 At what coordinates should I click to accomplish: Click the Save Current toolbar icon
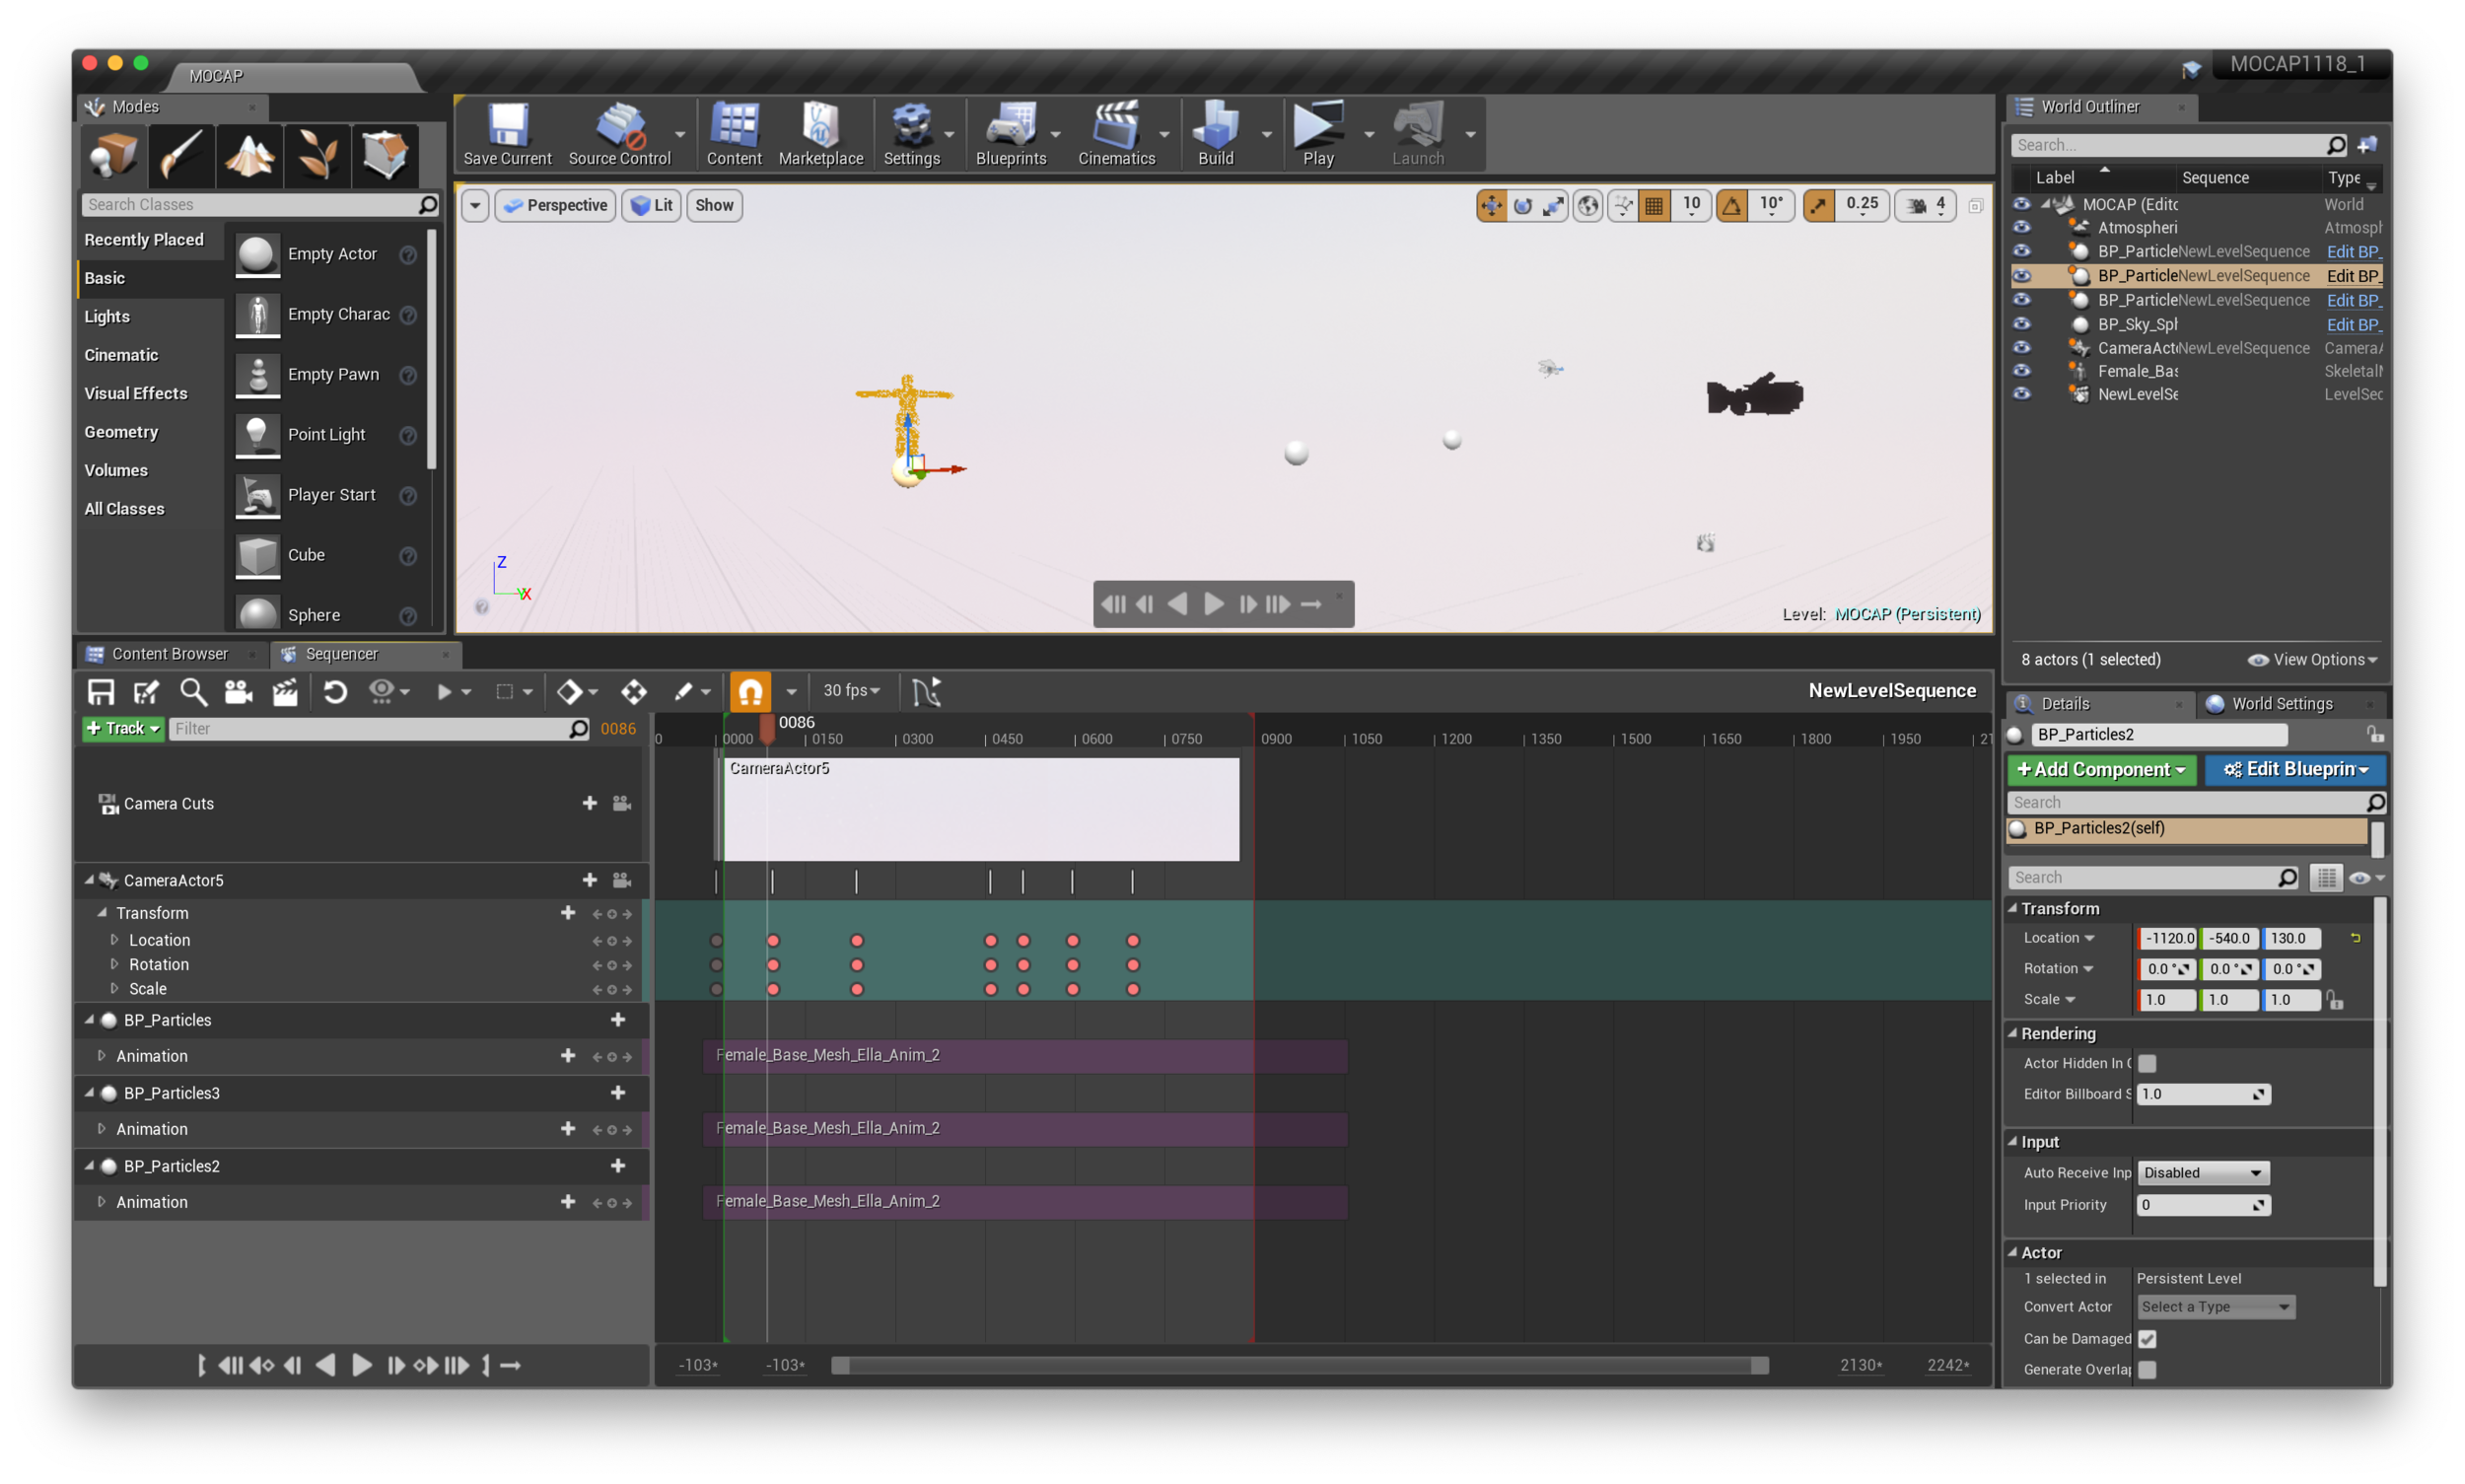(507, 134)
